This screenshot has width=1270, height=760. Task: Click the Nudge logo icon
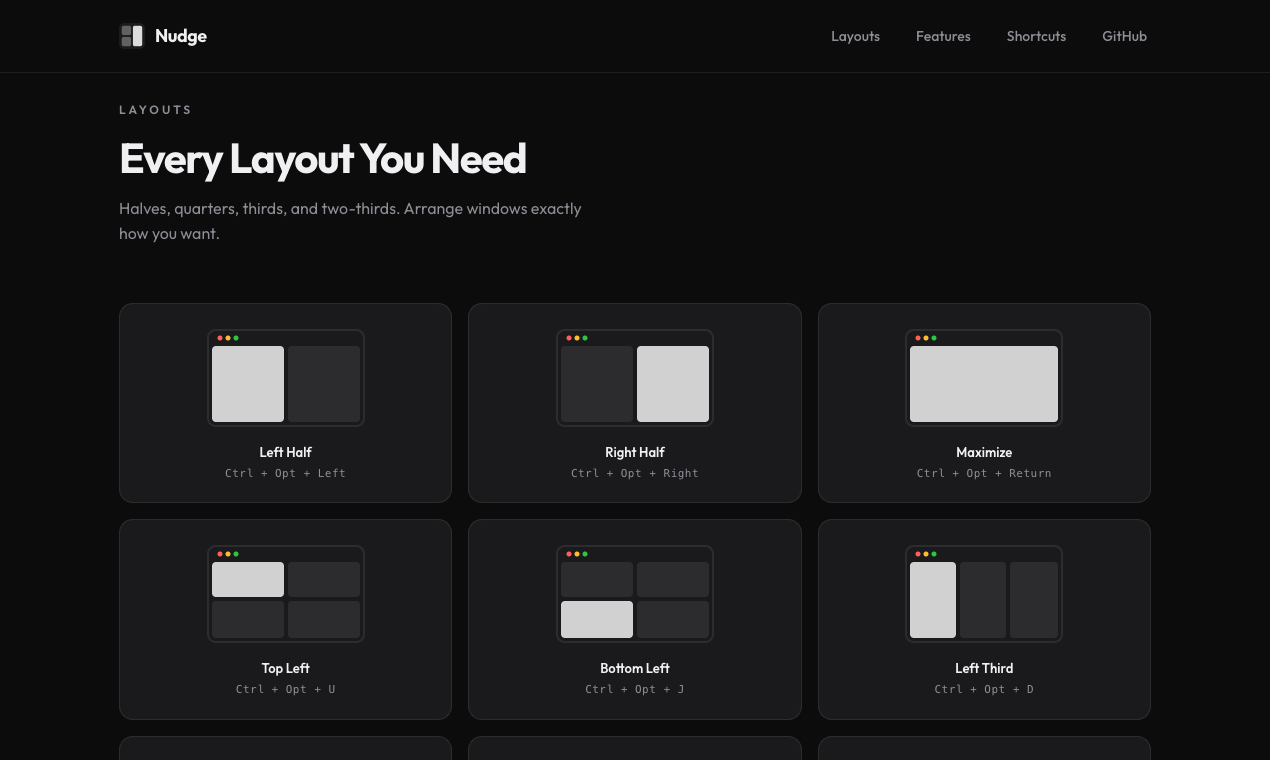[132, 36]
